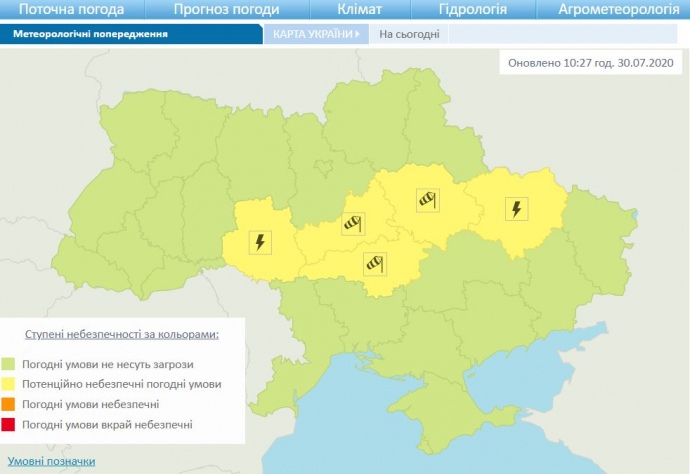Select the southernmost windsock wind warning icon
The width and height of the screenshot is (690, 474).
pos(374,263)
